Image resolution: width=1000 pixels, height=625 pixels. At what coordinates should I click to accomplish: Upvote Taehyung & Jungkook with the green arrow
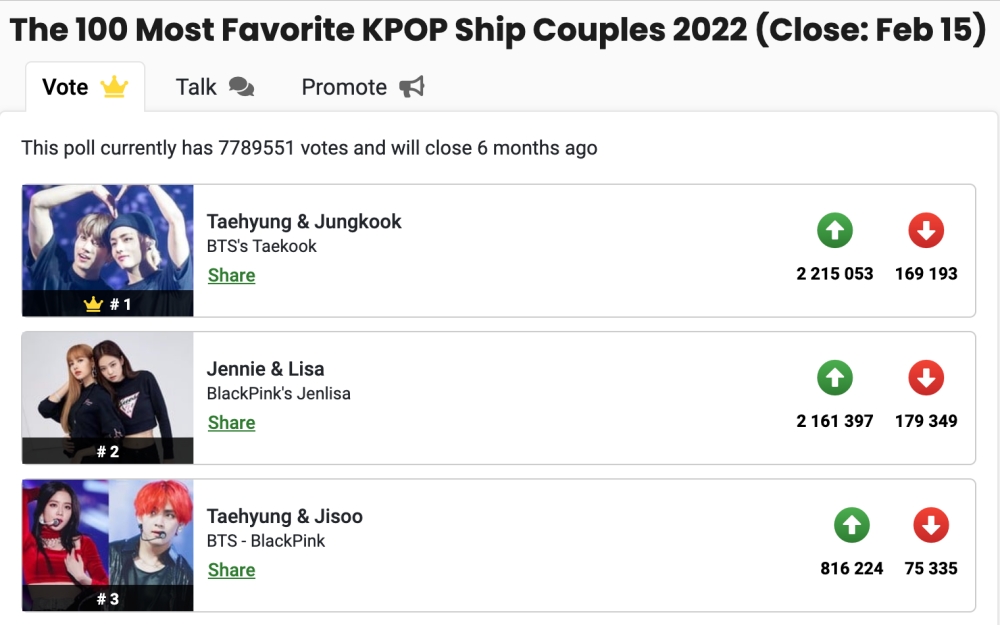pos(835,230)
